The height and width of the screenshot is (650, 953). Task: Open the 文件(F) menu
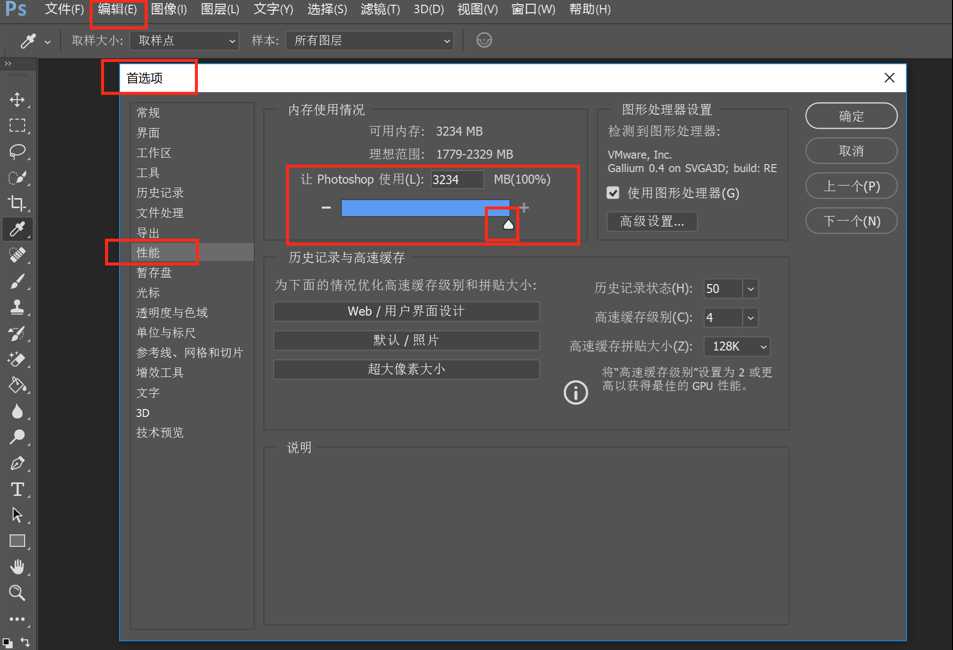tap(64, 9)
